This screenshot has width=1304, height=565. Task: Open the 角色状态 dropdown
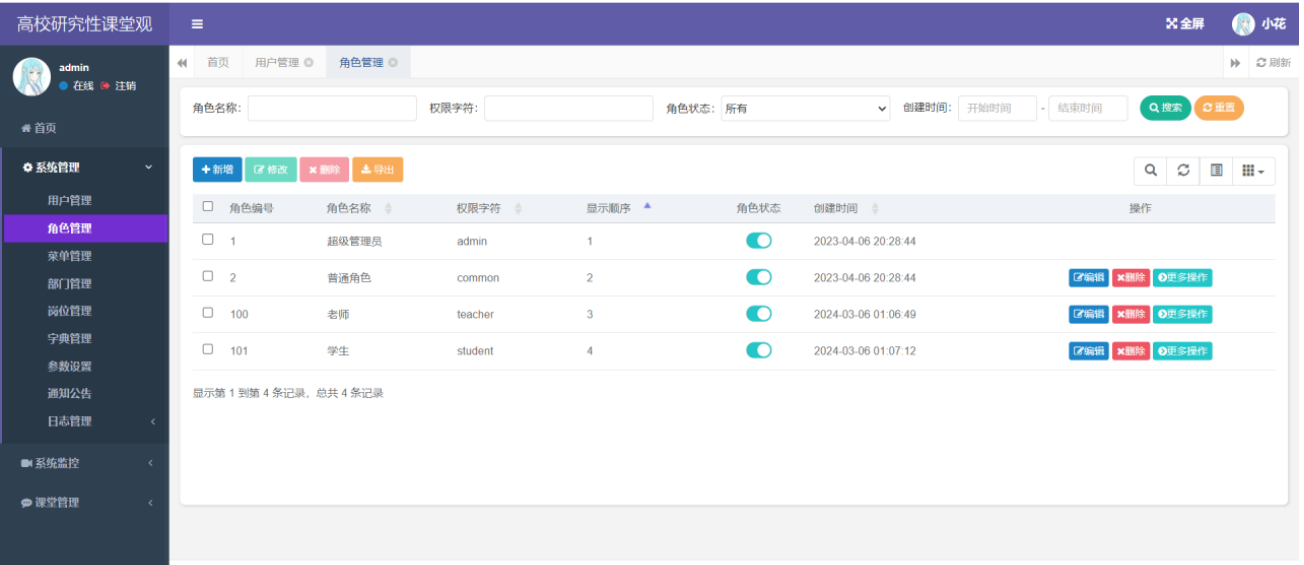point(806,108)
